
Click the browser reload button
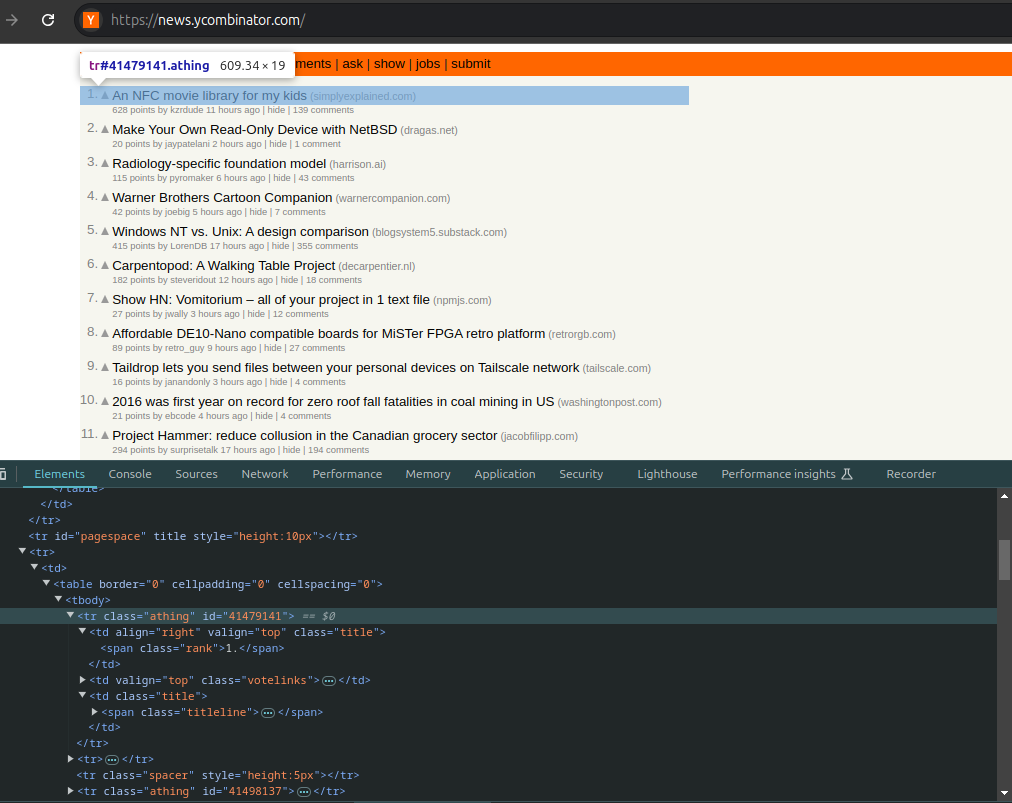click(x=48, y=20)
